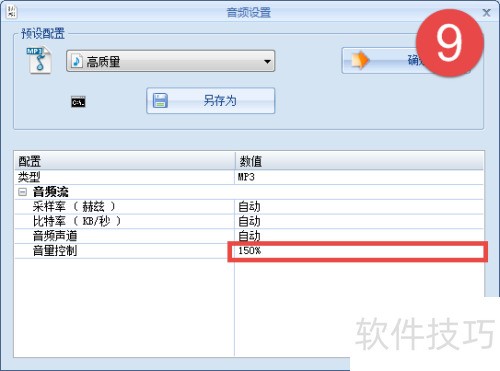Click the MP3 file format icon
The width and height of the screenshot is (500, 371).
tap(39, 60)
